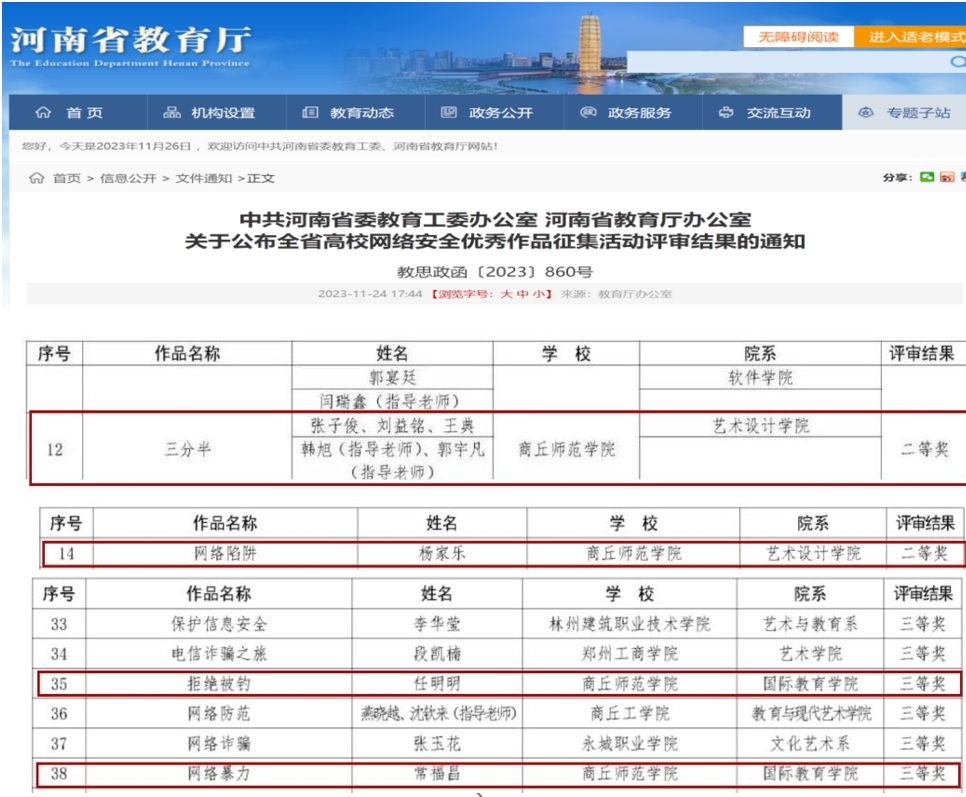Click the work name 网络暴力
This screenshot has height=797, width=966.
(x=219, y=774)
